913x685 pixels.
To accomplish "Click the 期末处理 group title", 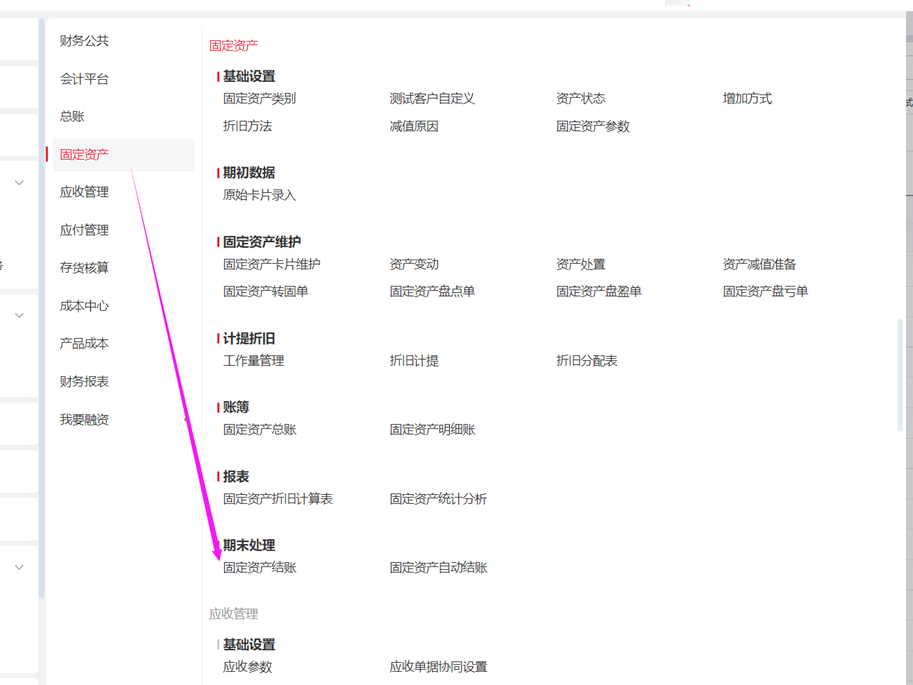I will click(249, 546).
